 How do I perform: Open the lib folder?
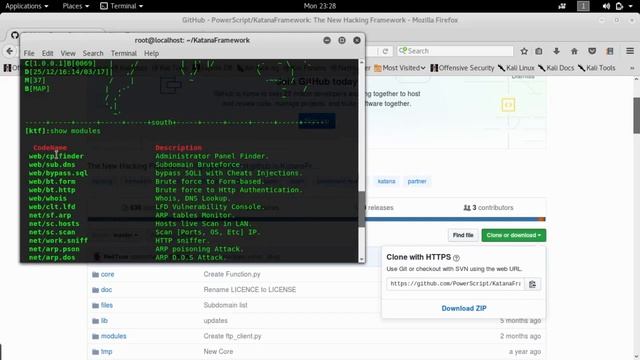coord(104,321)
